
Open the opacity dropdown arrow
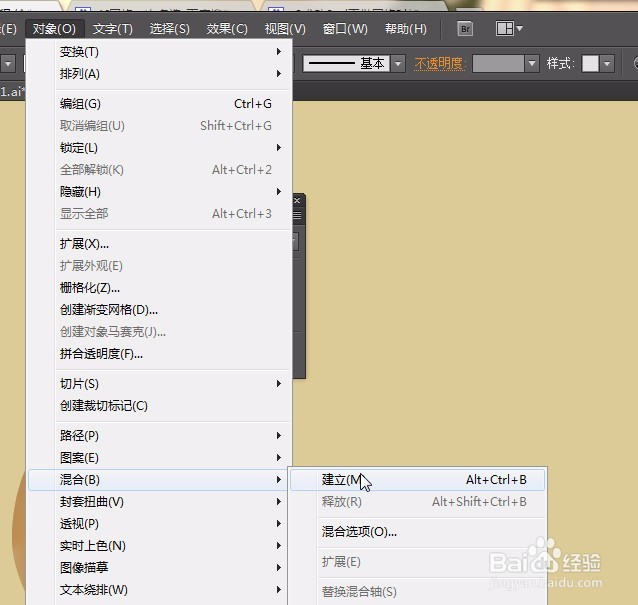tap(531, 63)
